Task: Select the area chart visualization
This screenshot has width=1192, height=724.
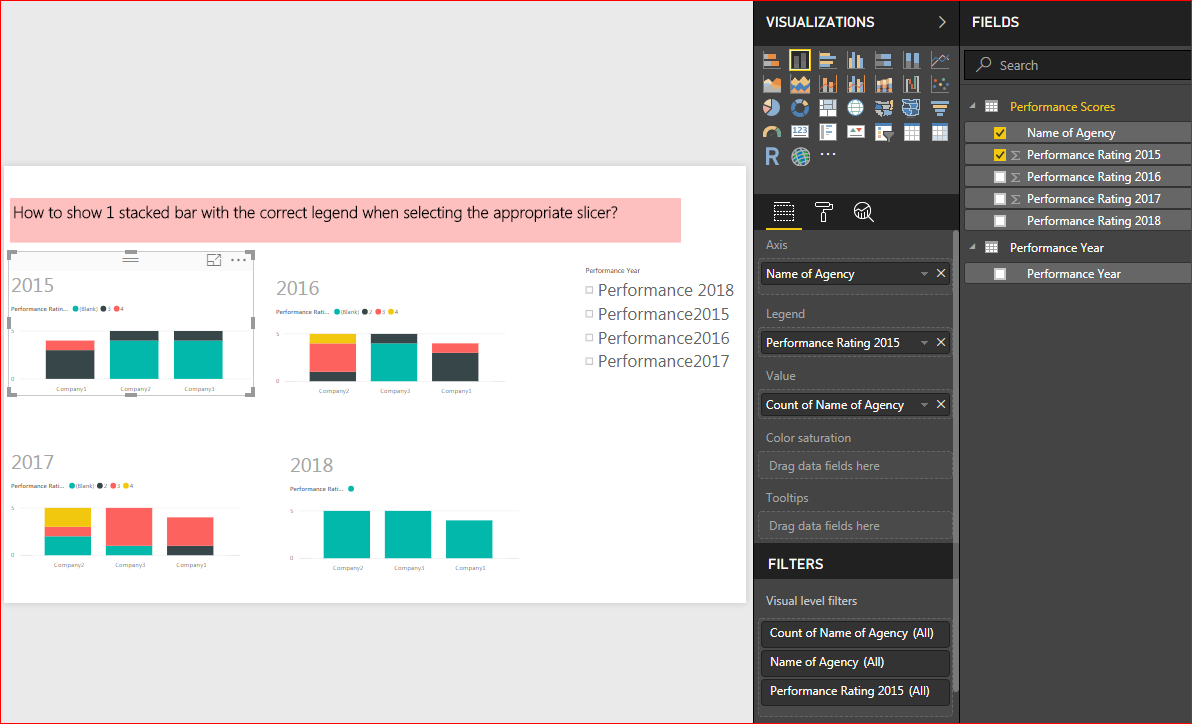Action: pos(772,84)
